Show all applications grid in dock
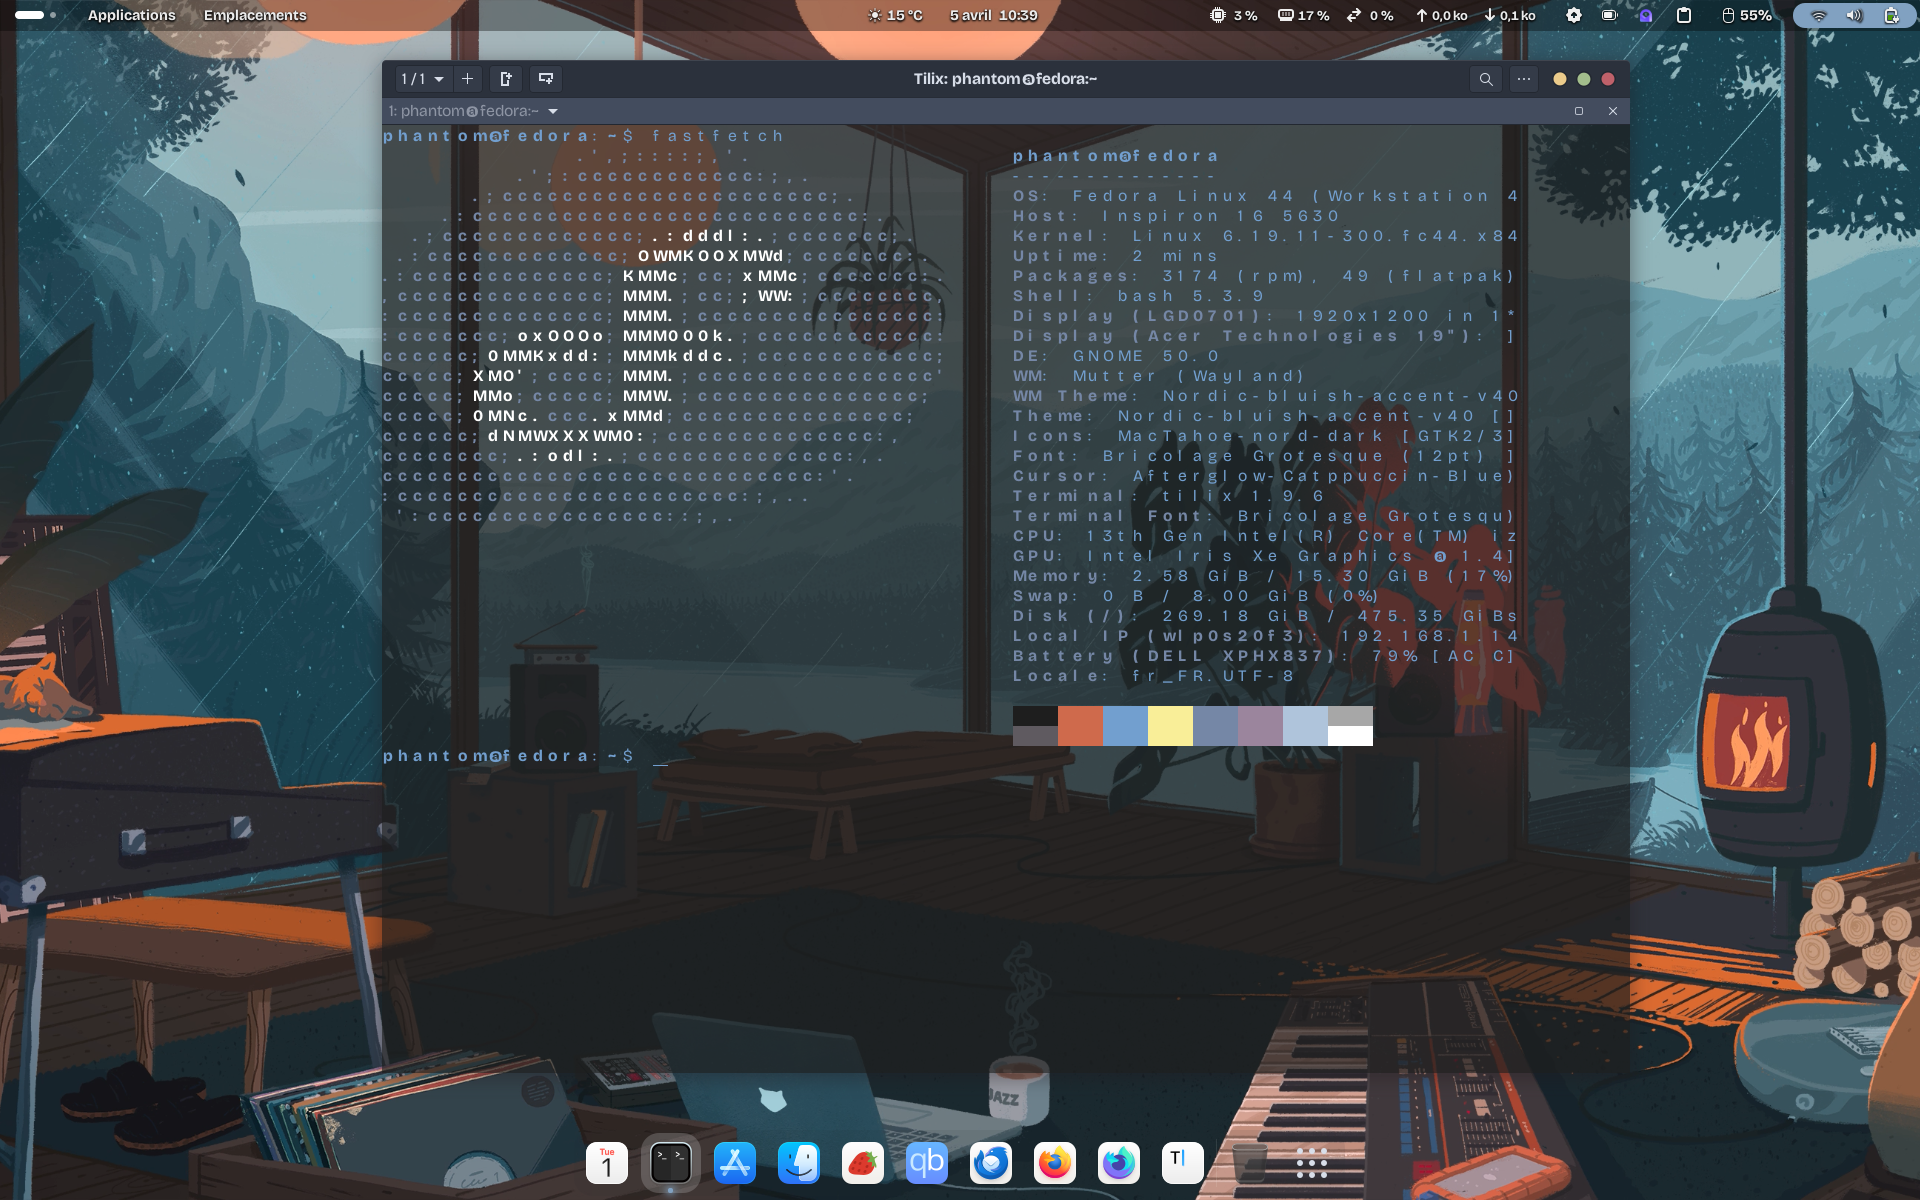Screen dimensions: 1920x1200 pyautogui.click(x=1311, y=1163)
